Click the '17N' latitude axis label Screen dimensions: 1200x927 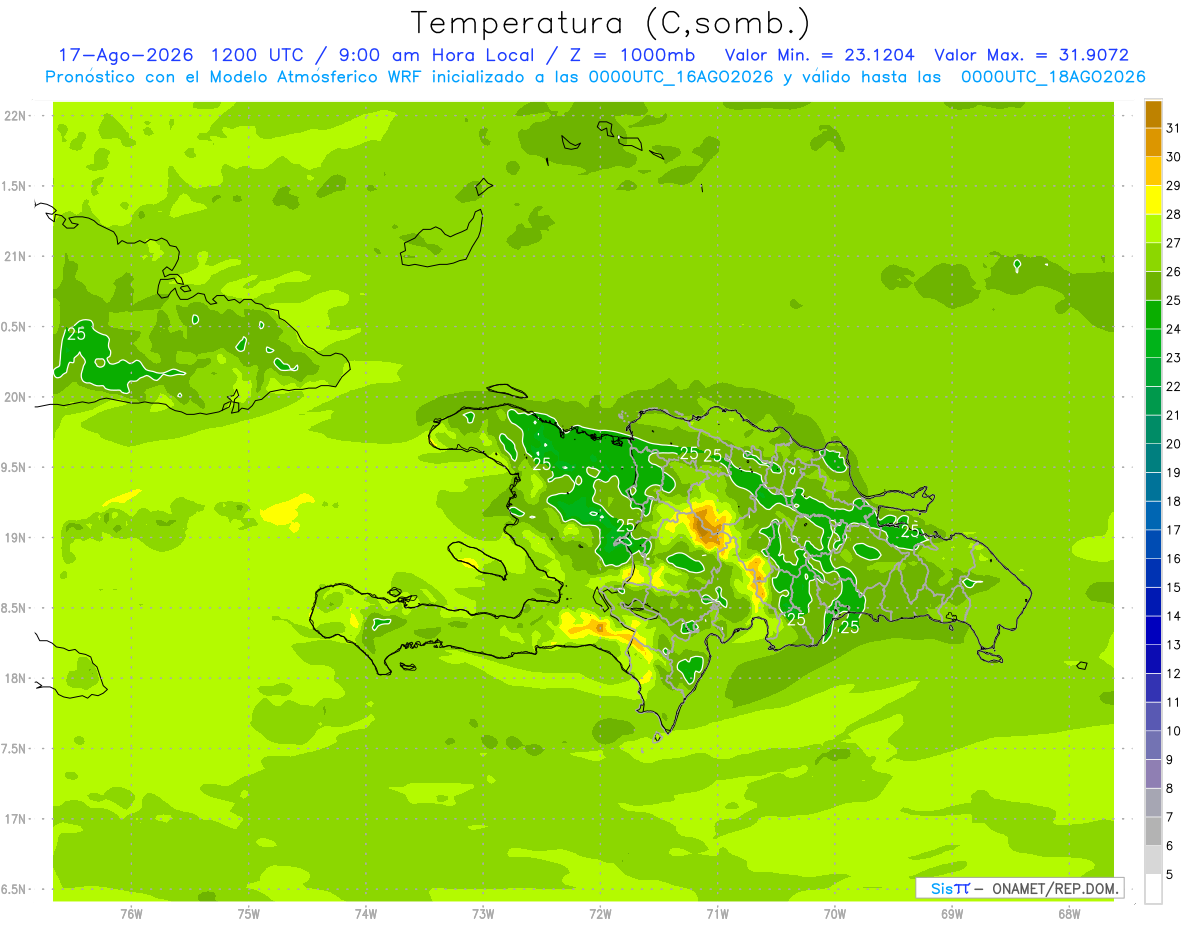click(x=16, y=819)
